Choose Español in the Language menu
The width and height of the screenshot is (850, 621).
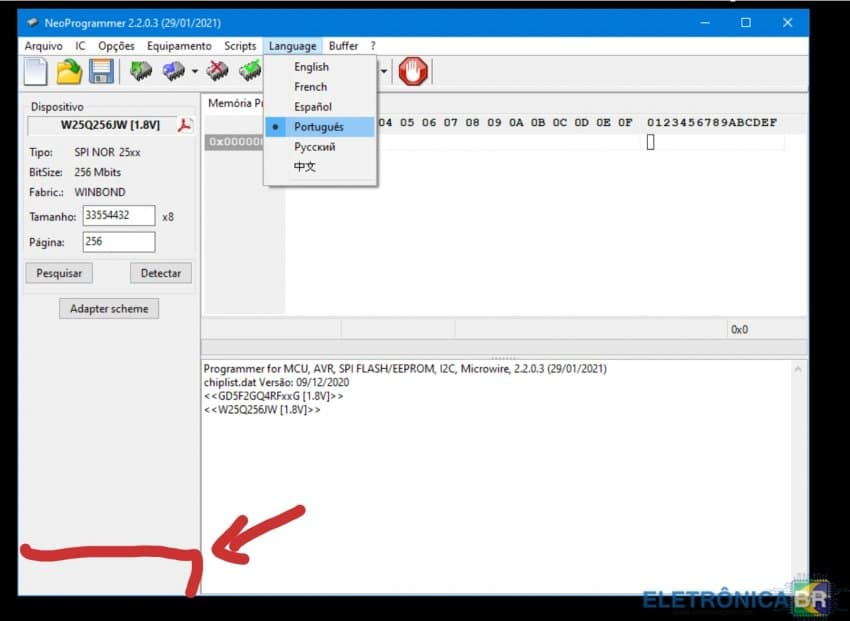point(320,107)
